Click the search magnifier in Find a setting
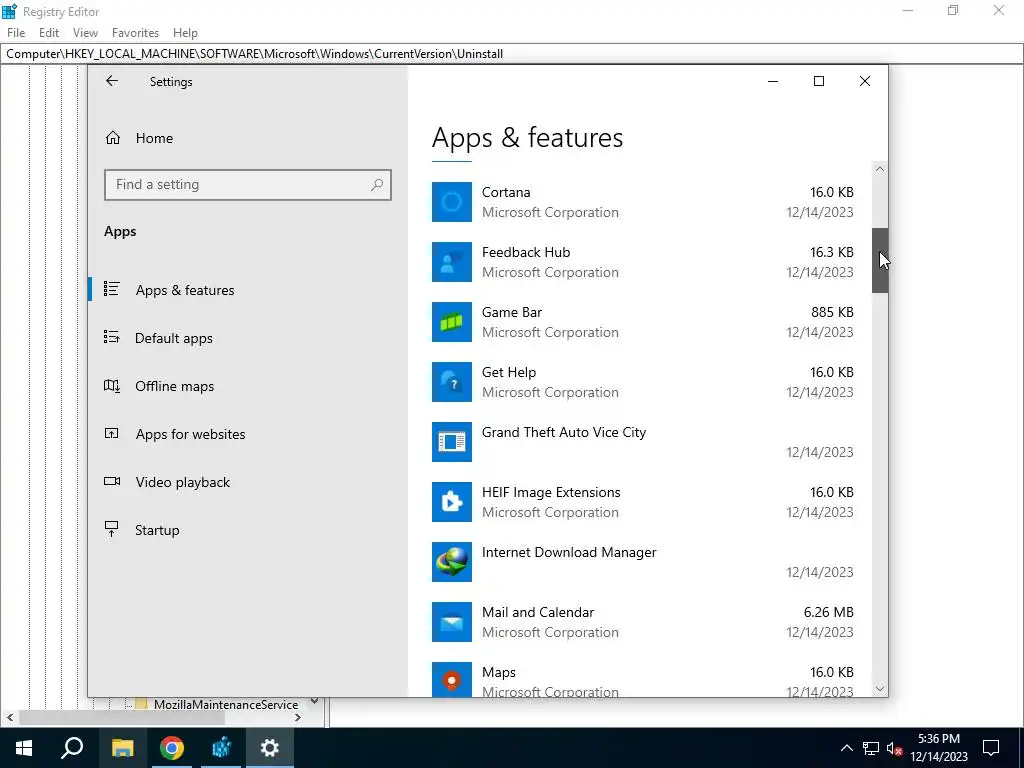1024x768 pixels. click(377, 185)
